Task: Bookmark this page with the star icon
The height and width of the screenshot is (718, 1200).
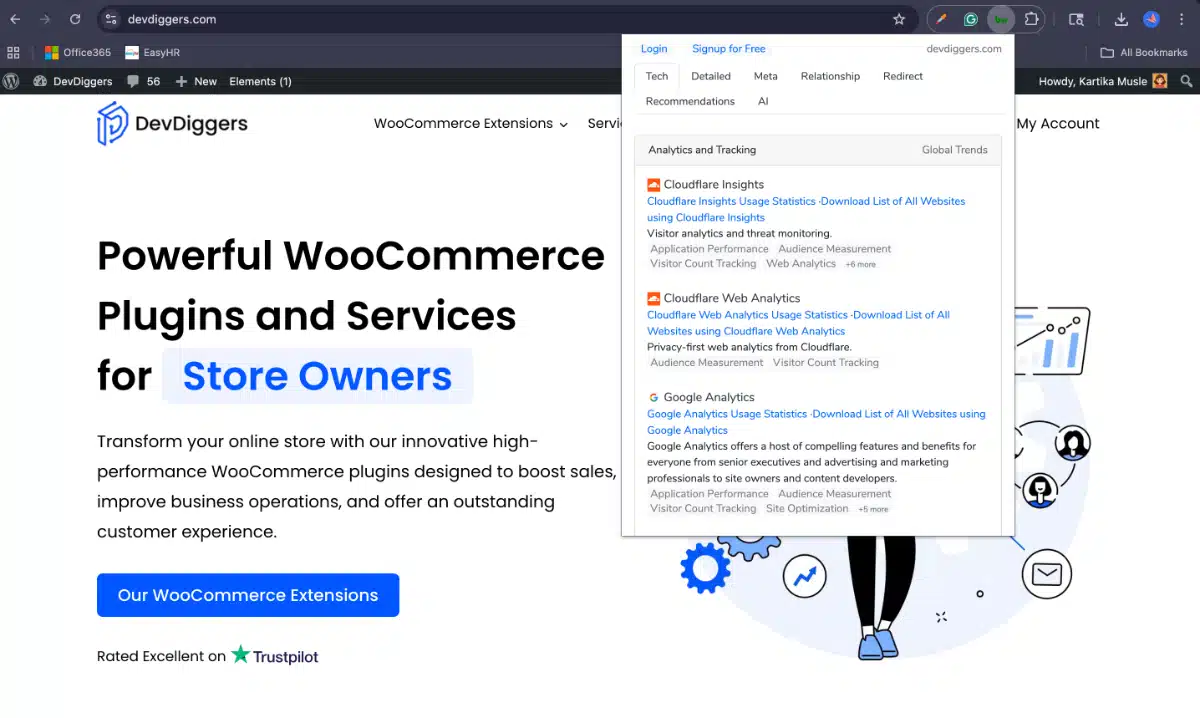Action: (x=899, y=19)
